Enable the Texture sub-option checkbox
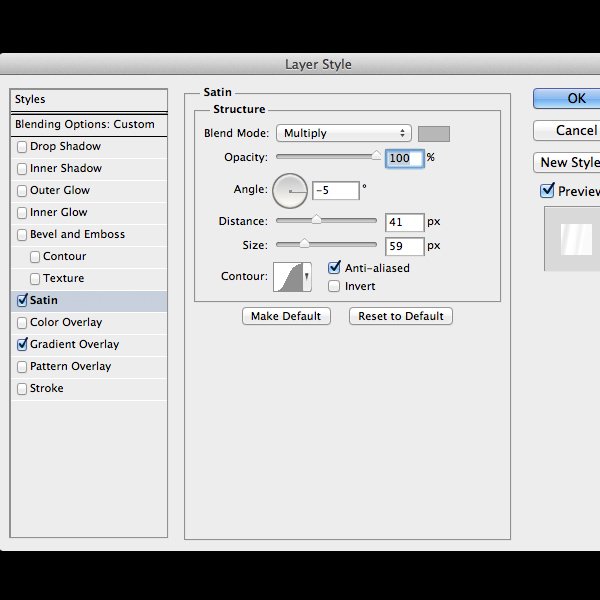The width and height of the screenshot is (600, 600). [x=35, y=279]
